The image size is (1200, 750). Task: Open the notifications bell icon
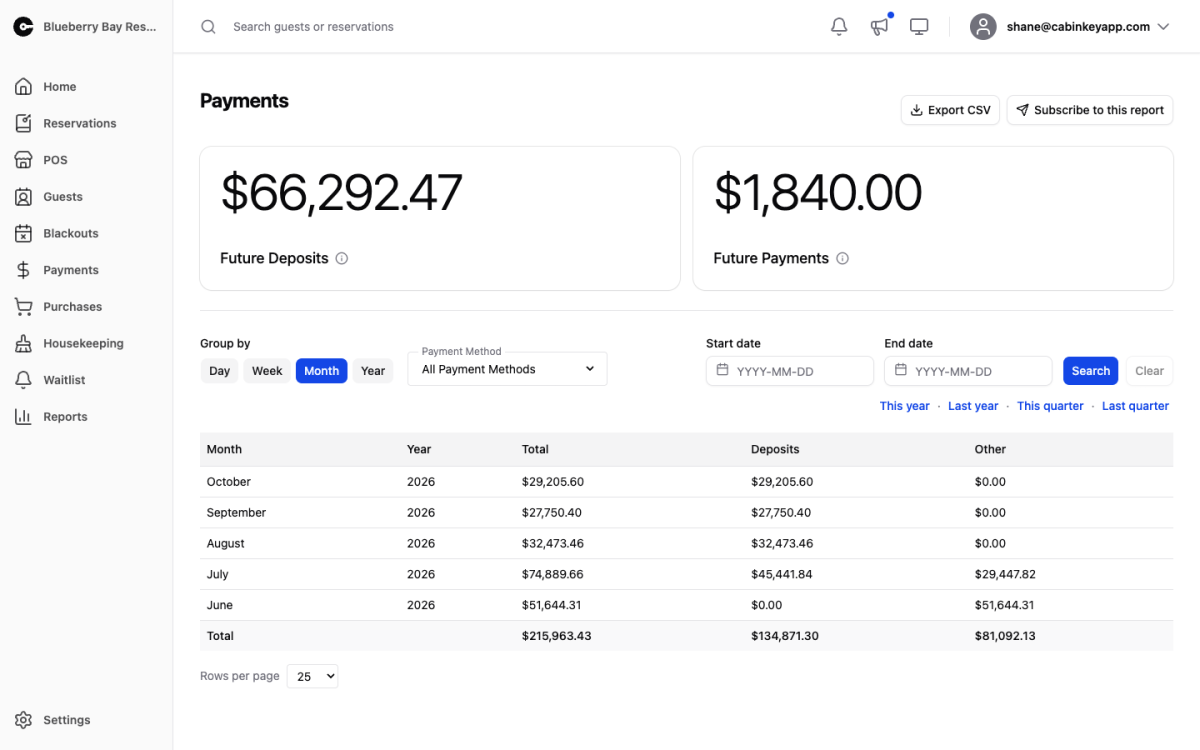(x=839, y=27)
